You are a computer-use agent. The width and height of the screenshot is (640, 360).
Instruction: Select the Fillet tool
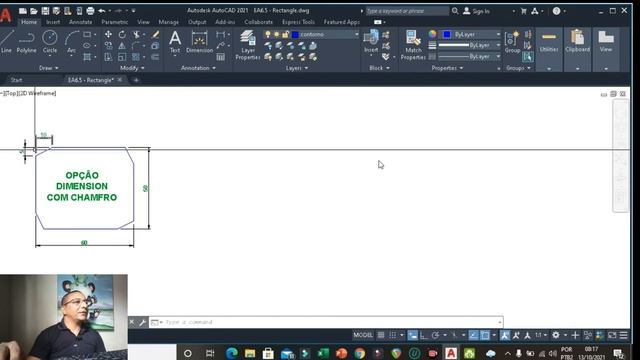pyautogui.click(x=136, y=45)
